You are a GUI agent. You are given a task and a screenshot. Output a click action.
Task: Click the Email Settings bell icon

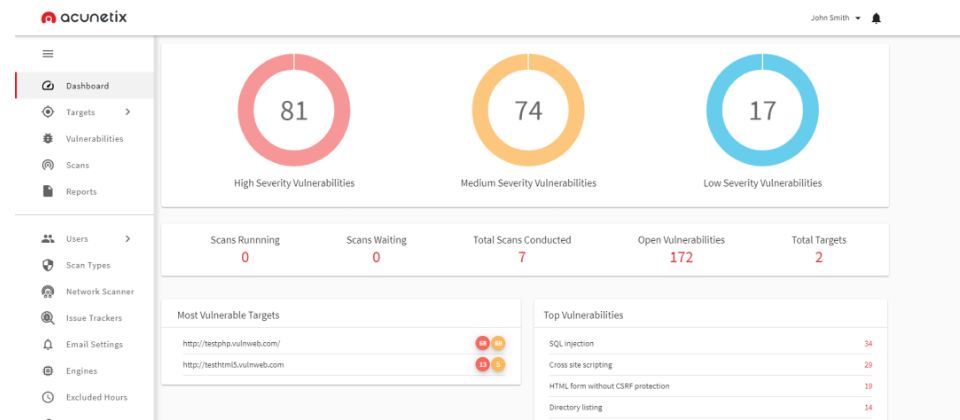pos(47,344)
